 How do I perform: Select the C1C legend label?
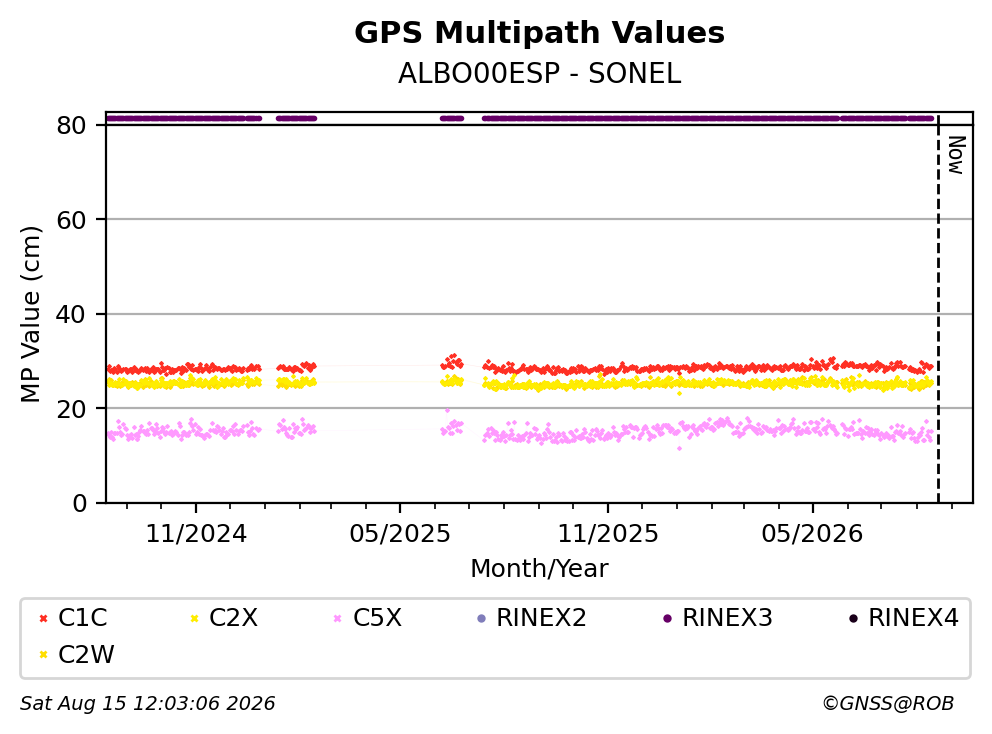82,618
